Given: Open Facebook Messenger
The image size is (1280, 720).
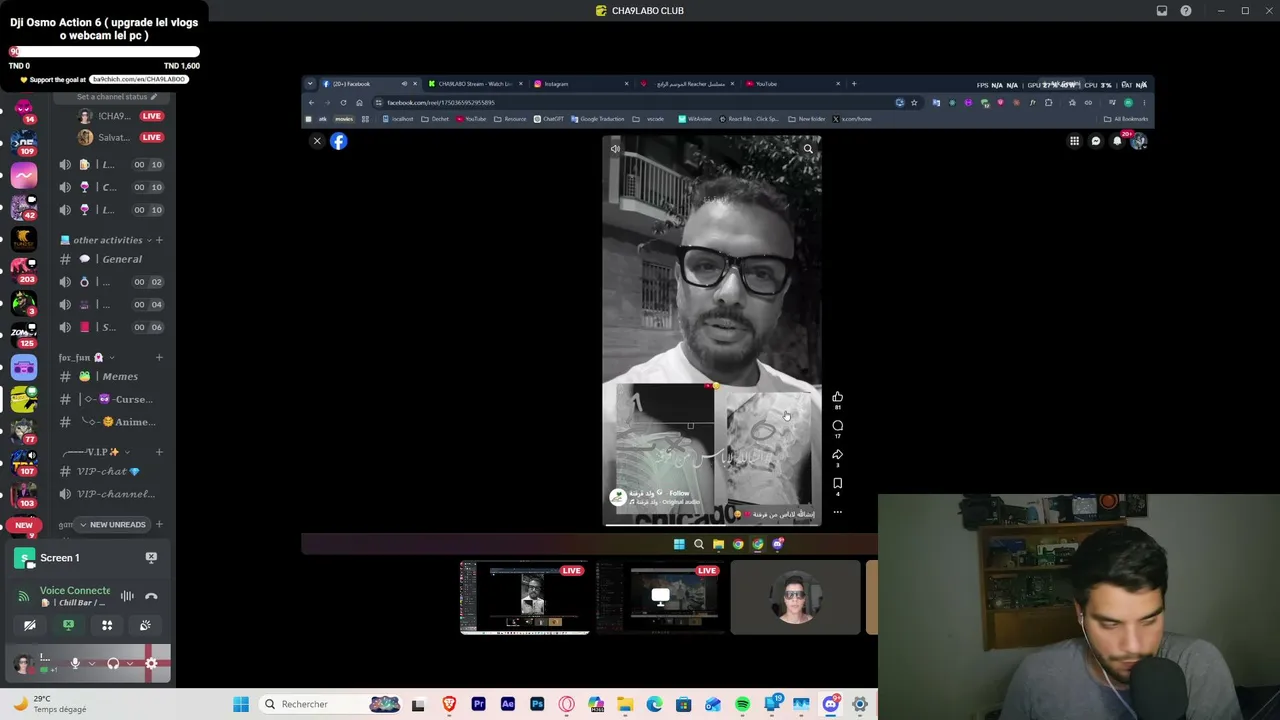Looking at the screenshot, I should coord(1096,141).
